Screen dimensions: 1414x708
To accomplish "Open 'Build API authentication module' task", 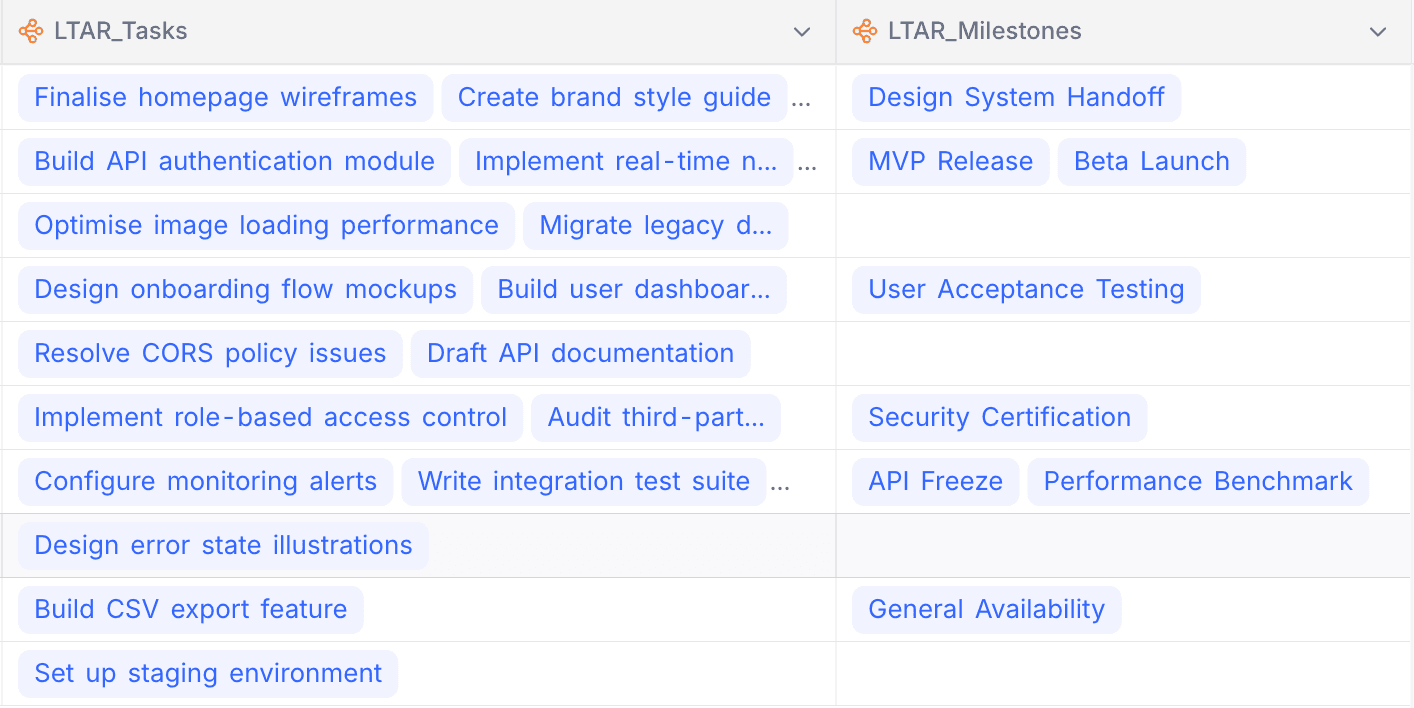I will coord(234,162).
